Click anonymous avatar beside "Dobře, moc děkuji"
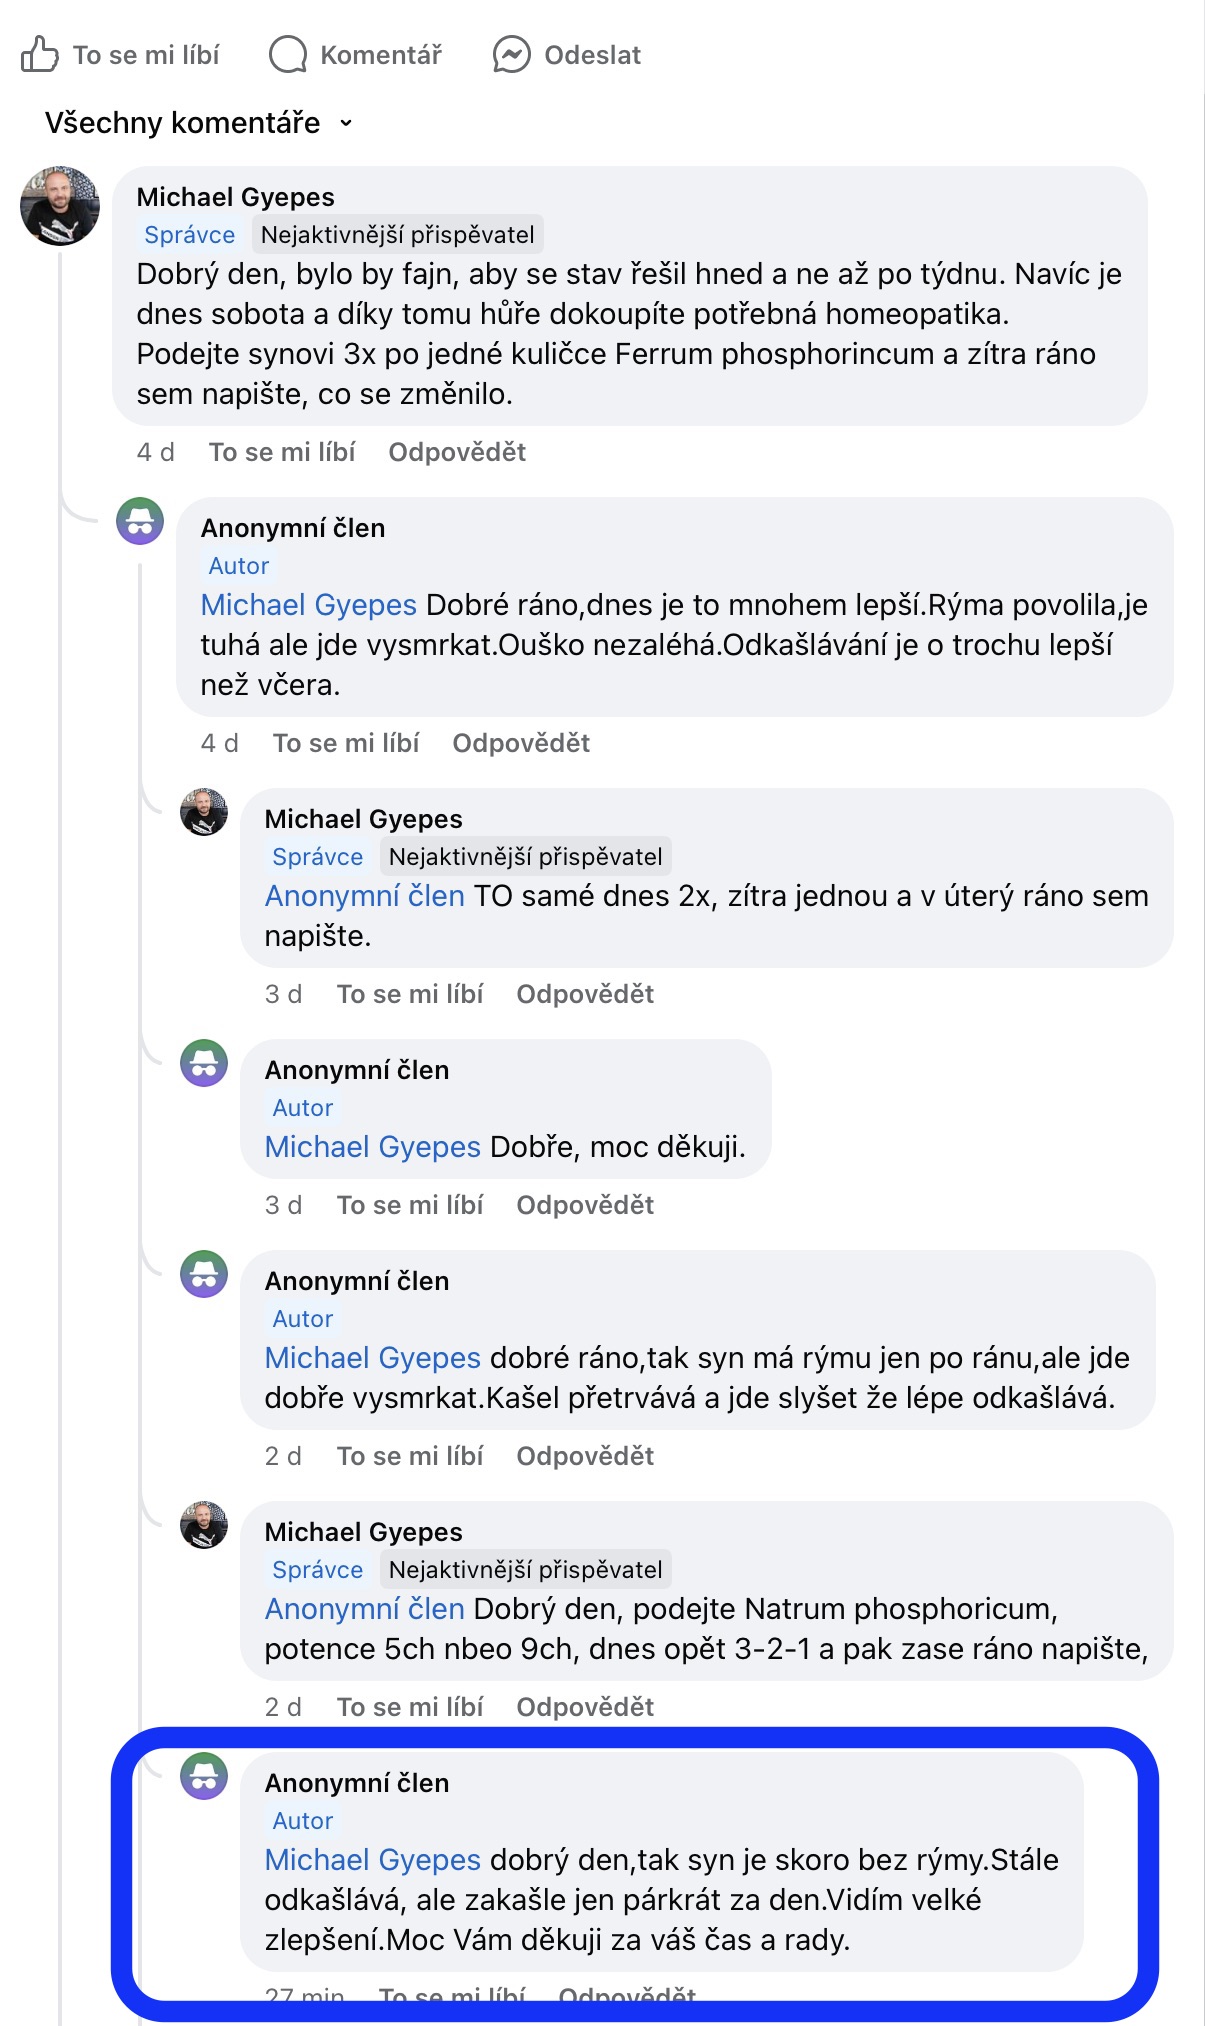Viewport: 1205px width, 2026px height. [x=204, y=1063]
